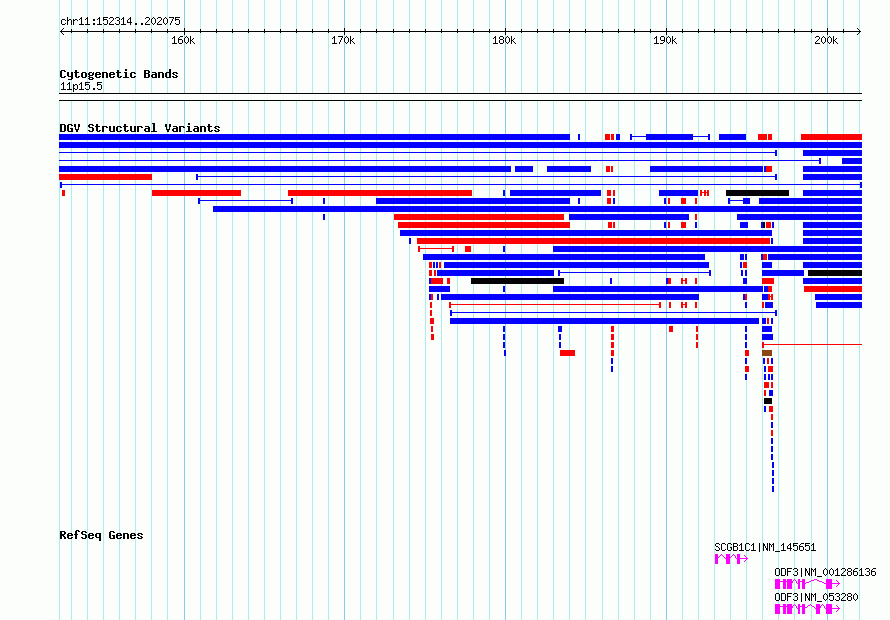This screenshot has width=890, height=620.
Task: Select the RefSeq Genes track title
Action: 101,535
